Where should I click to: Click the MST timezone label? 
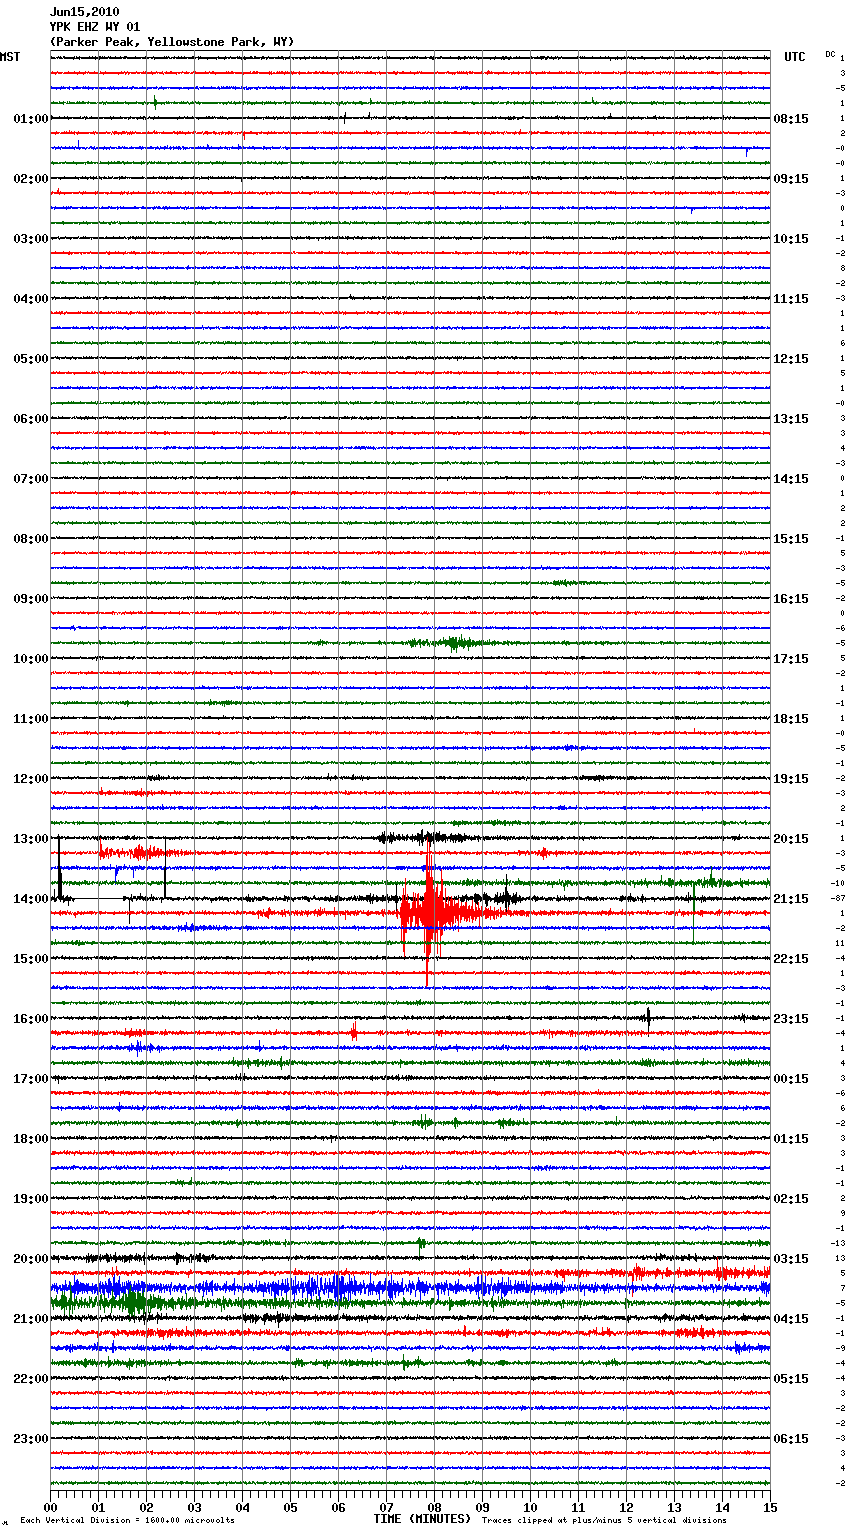[x=10, y=57]
